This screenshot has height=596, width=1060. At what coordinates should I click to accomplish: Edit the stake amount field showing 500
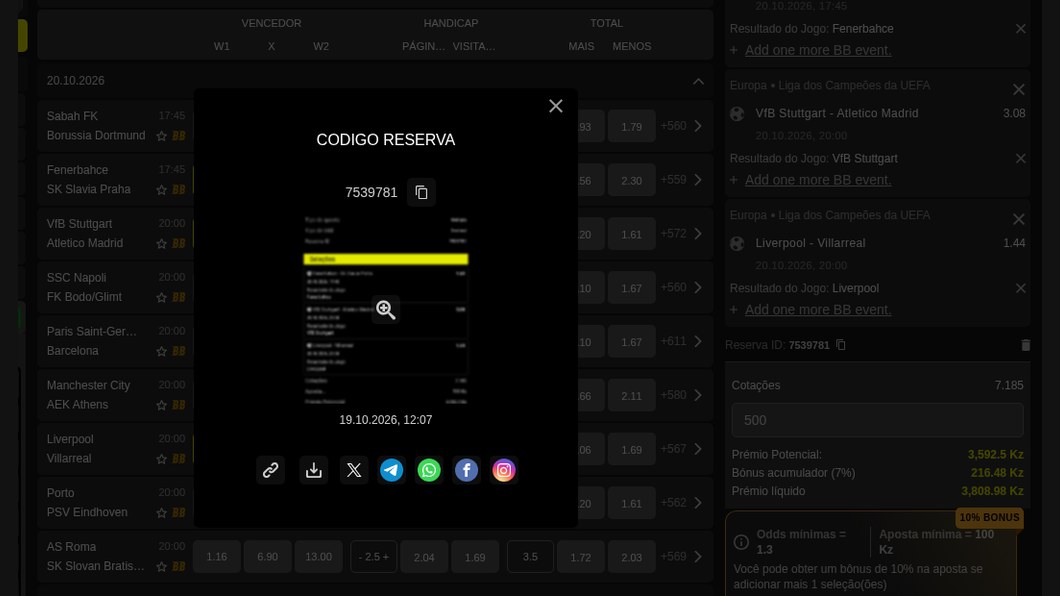click(x=877, y=420)
